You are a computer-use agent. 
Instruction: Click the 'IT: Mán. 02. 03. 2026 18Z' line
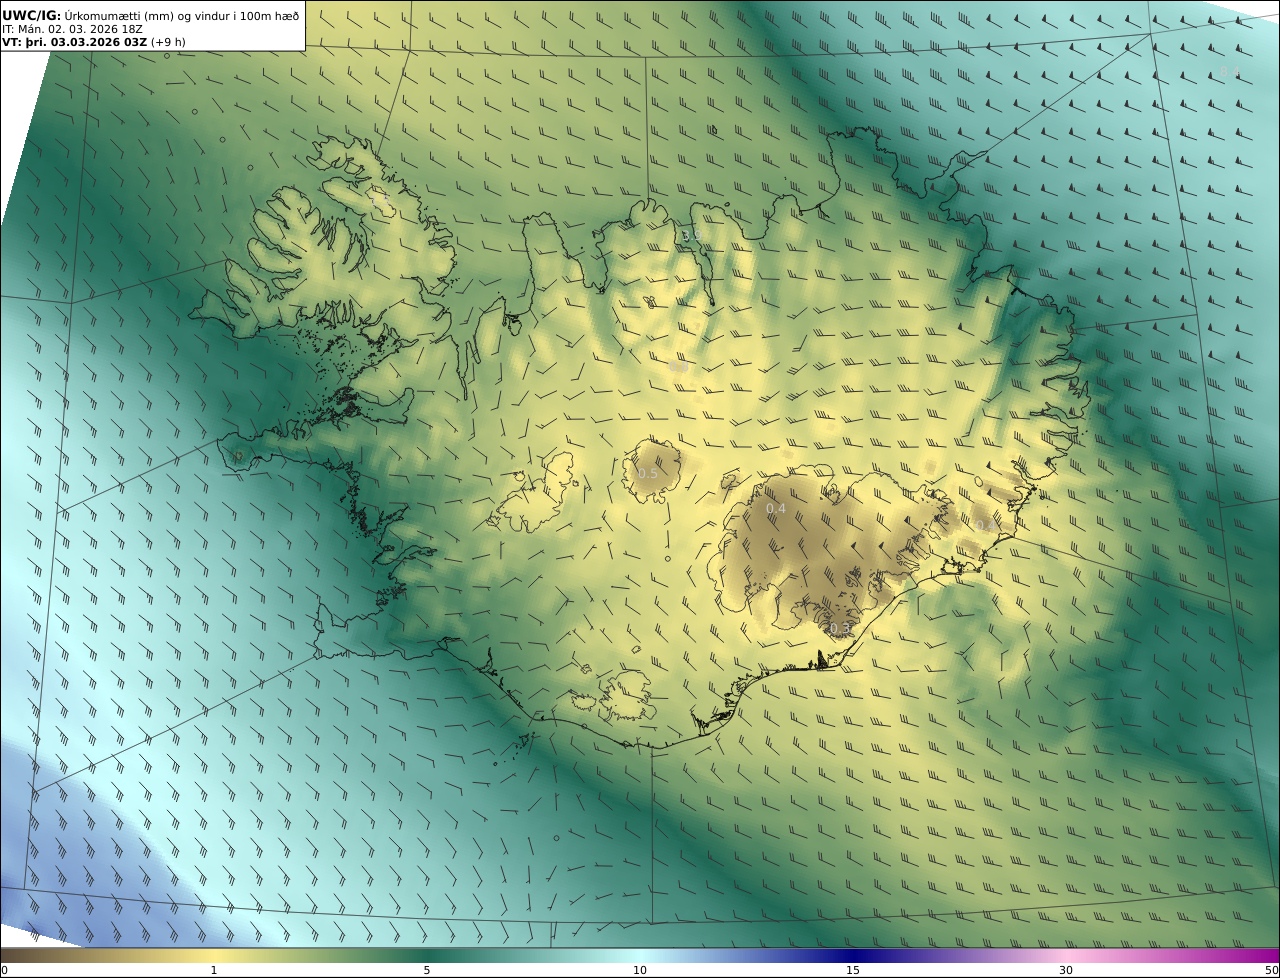72,29
